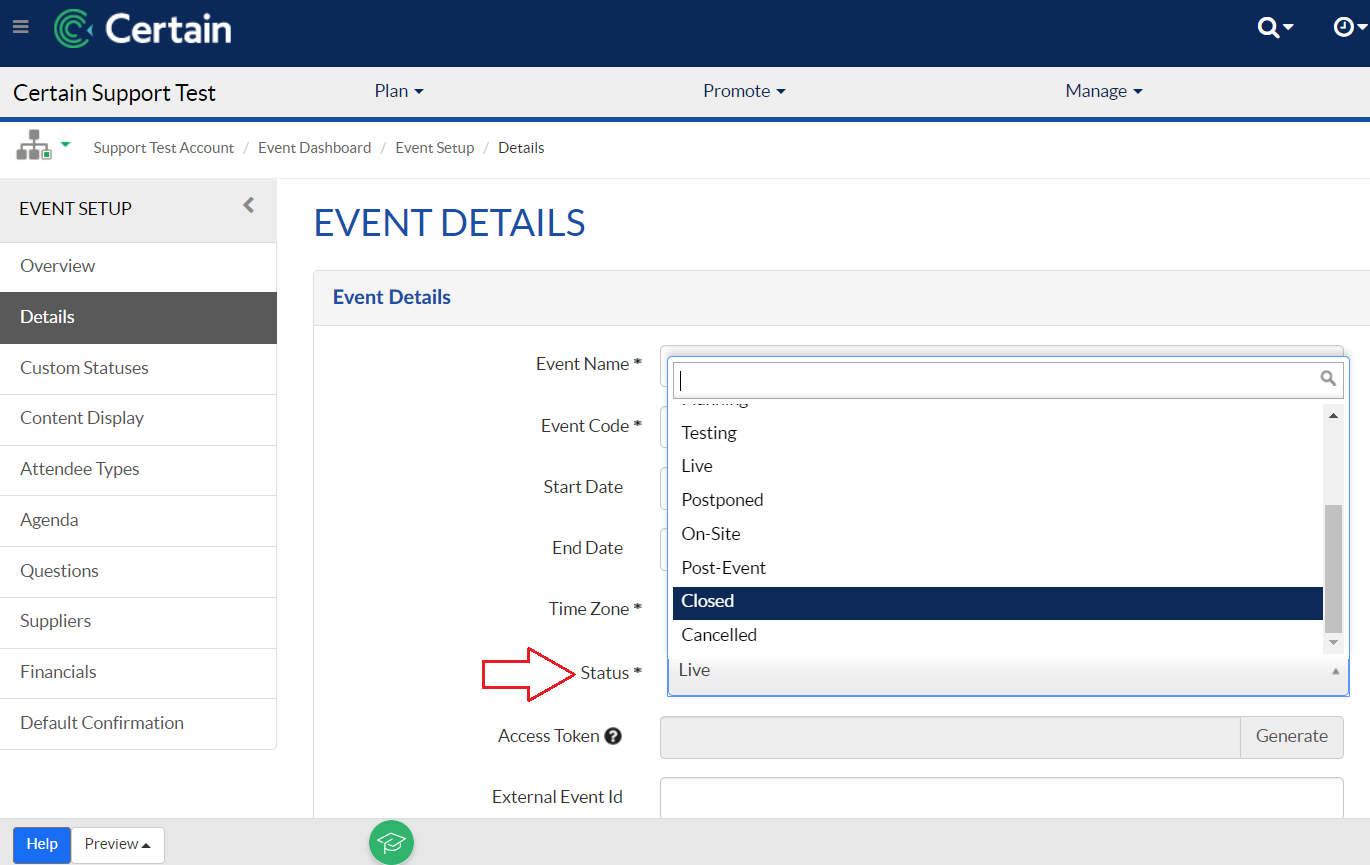The image size is (1370, 865).
Task: Select Details in the sidebar
Action: (138, 317)
